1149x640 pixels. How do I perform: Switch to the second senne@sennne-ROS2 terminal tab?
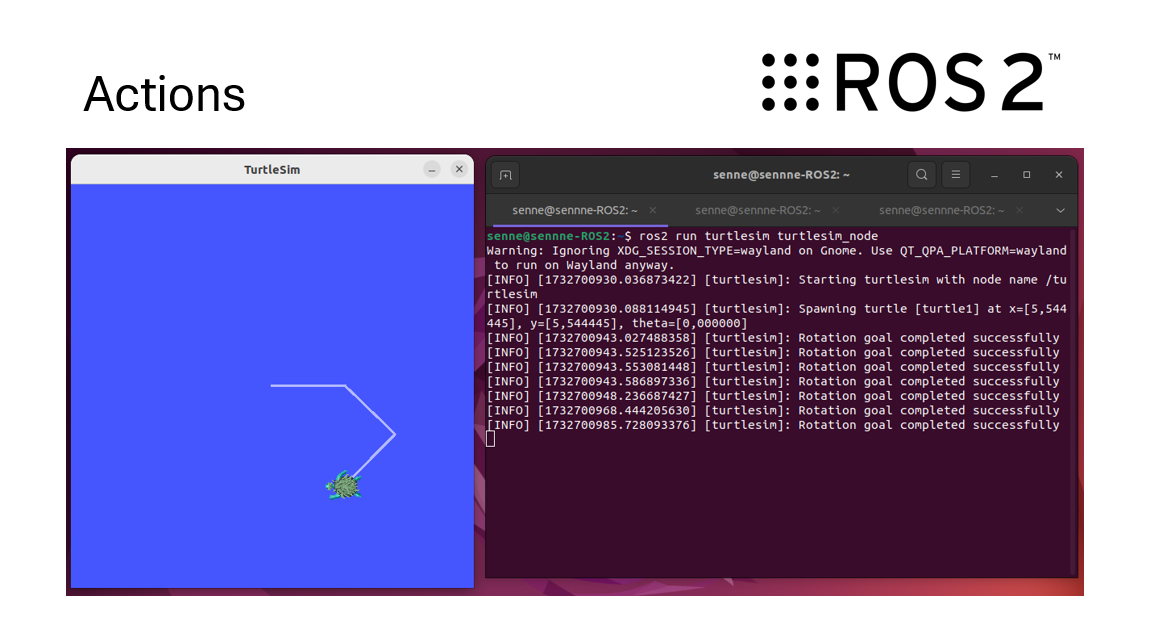[758, 210]
